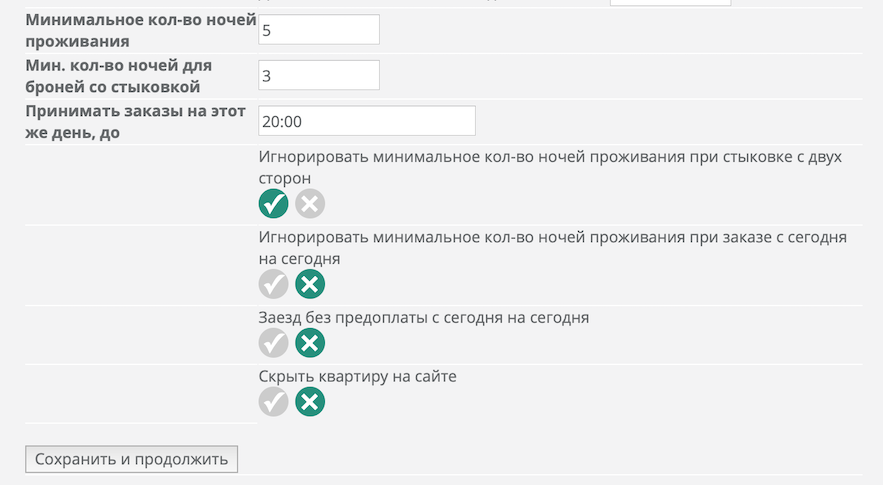Screen dimensions: 883x485
Task: Disable ignoring min nights for two-sided adjoining
Action: [x=310, y=203]
